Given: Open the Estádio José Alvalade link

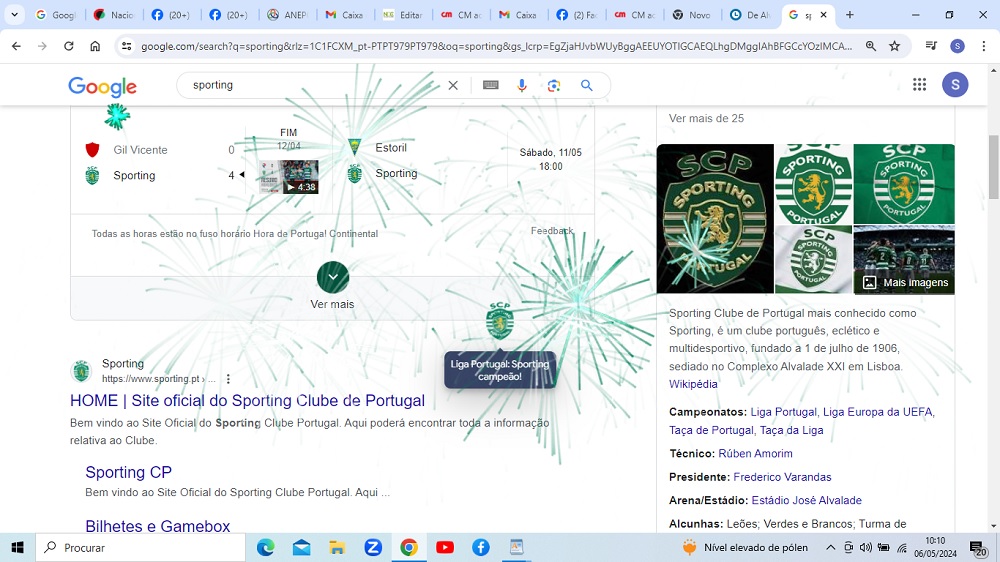Looking at the screenshot, I should [807, 501].
